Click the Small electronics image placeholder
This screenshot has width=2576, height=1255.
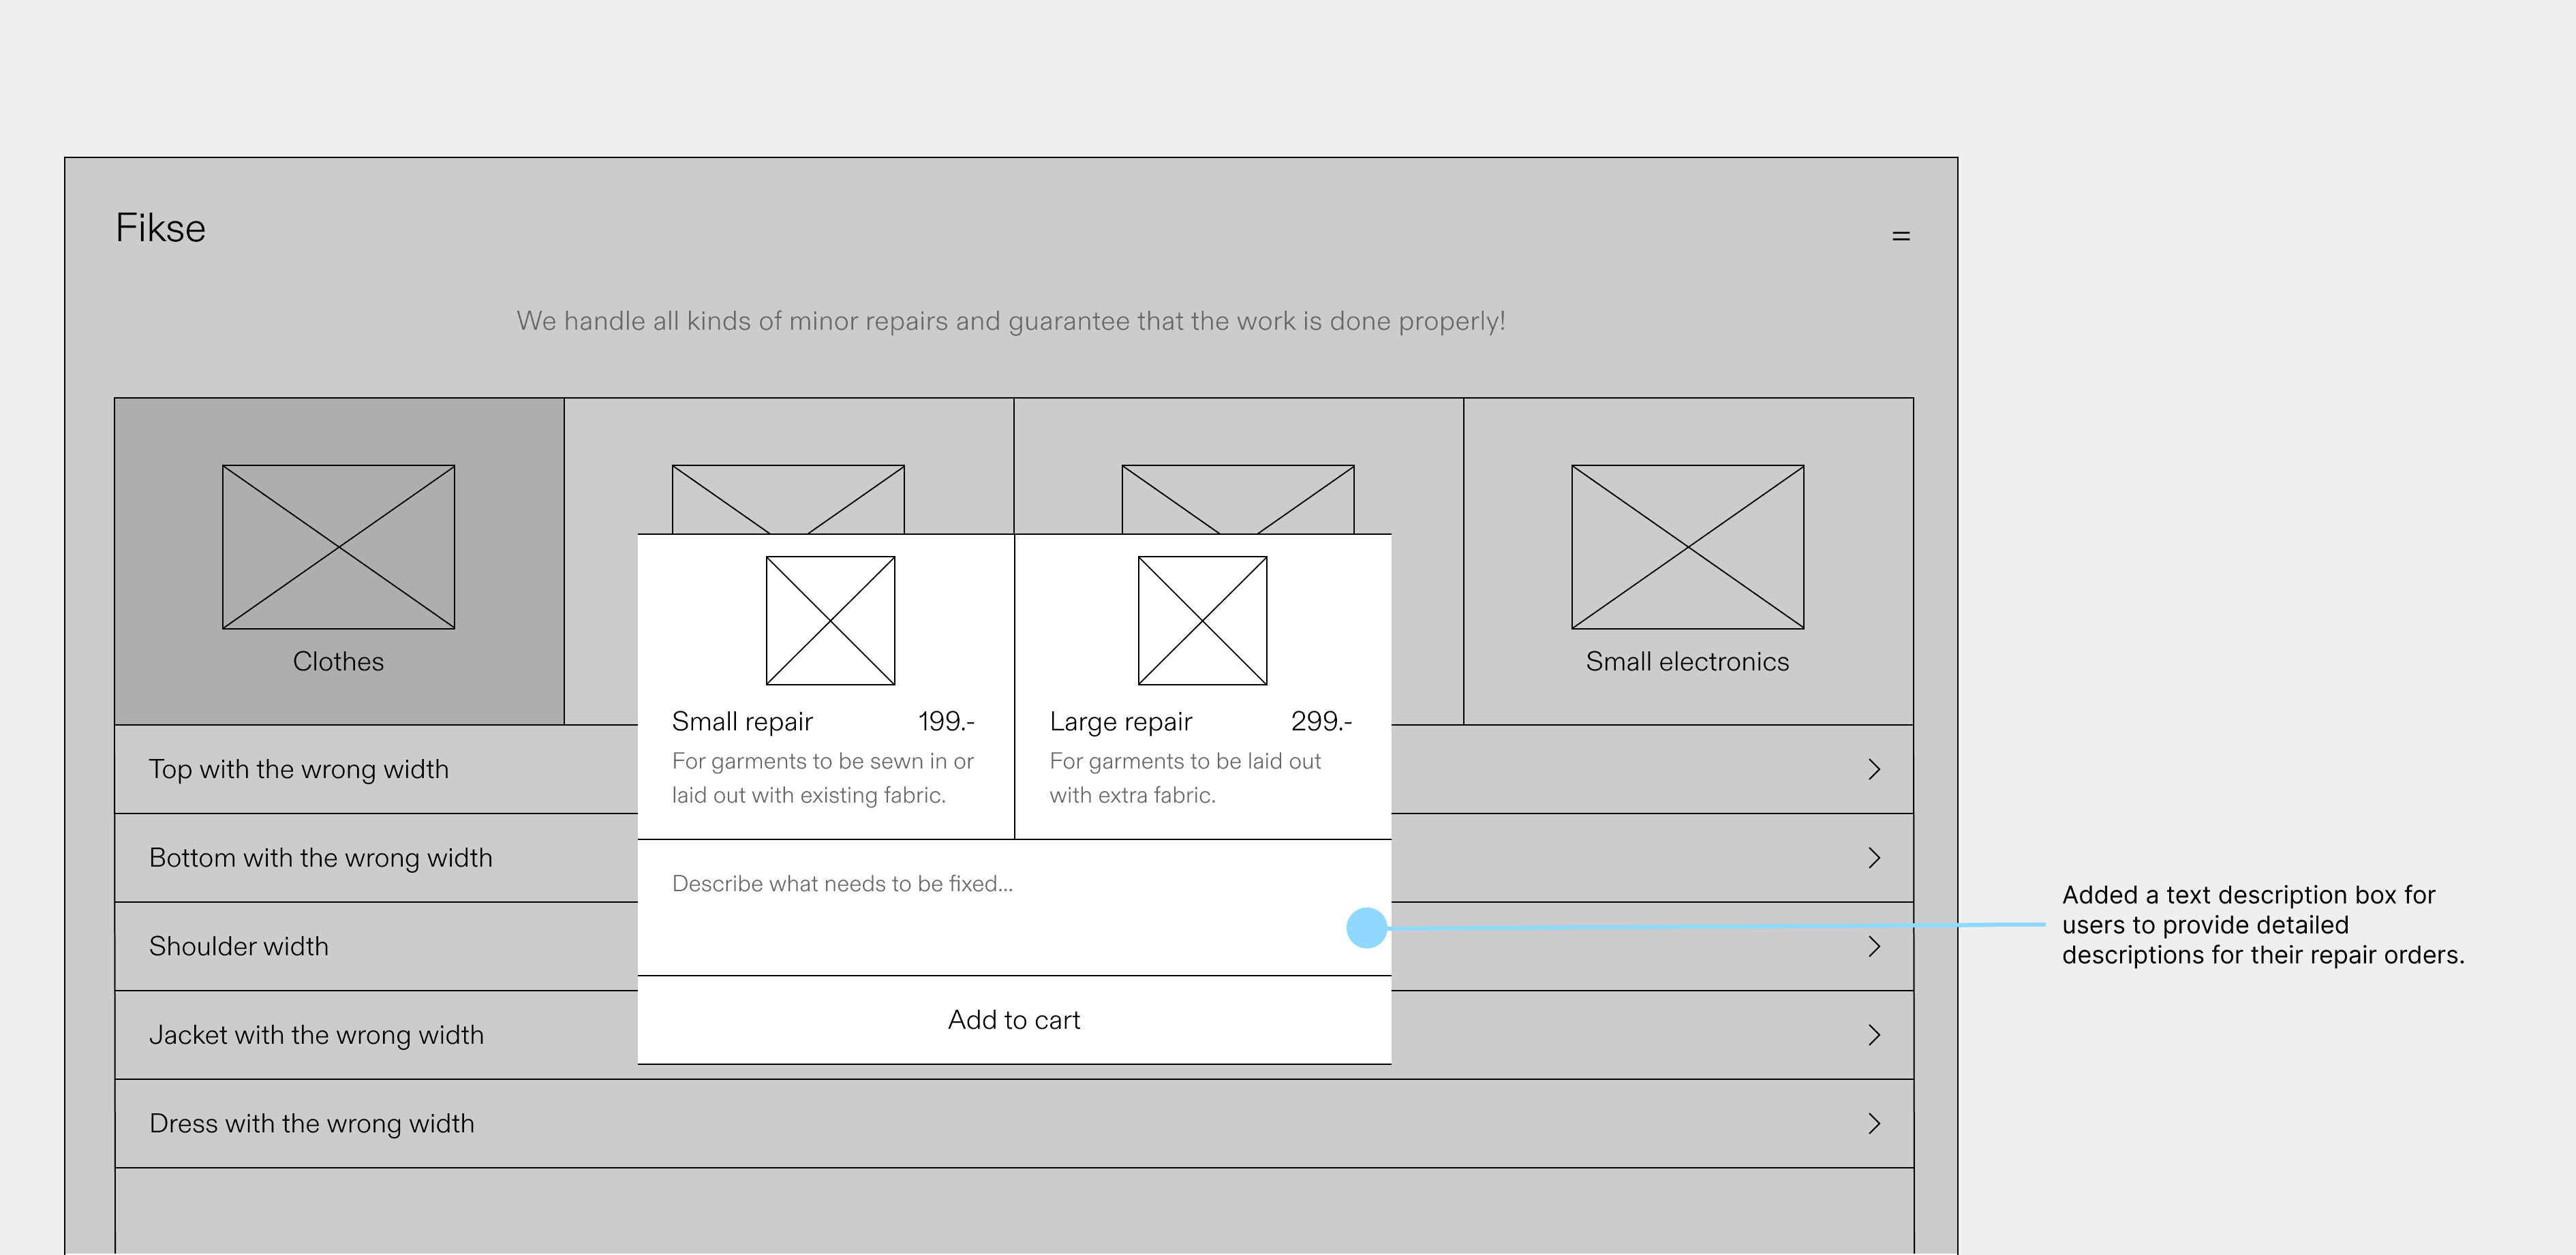(1687, 547)
